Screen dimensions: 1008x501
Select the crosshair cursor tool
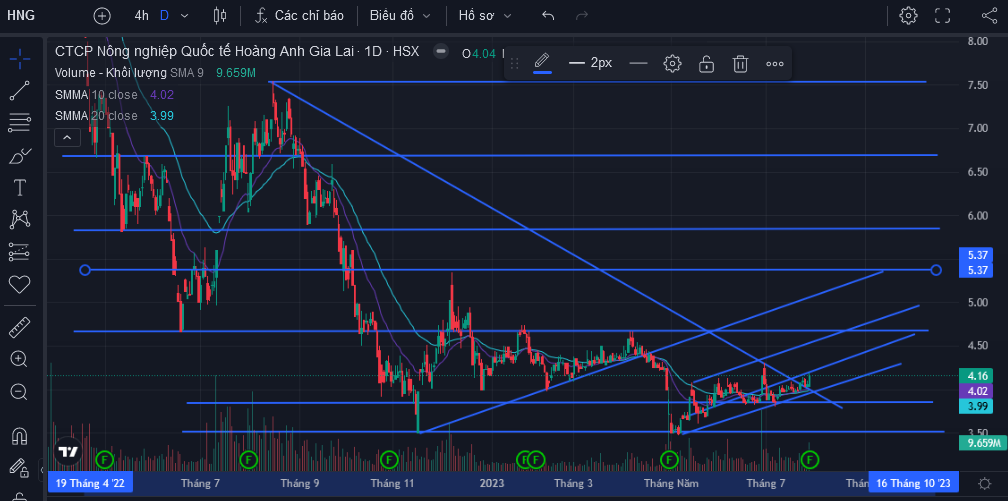[20, 59]
